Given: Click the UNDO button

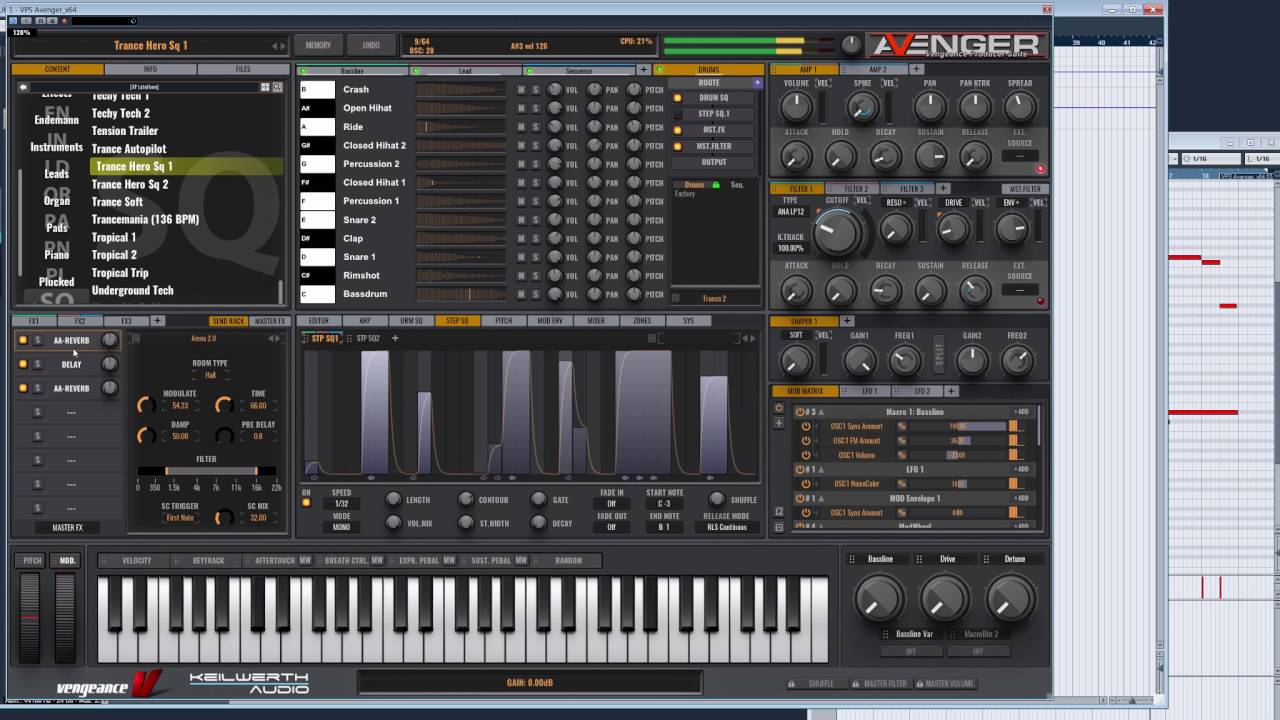Looking at the screenshot, I should pos(371,45).
